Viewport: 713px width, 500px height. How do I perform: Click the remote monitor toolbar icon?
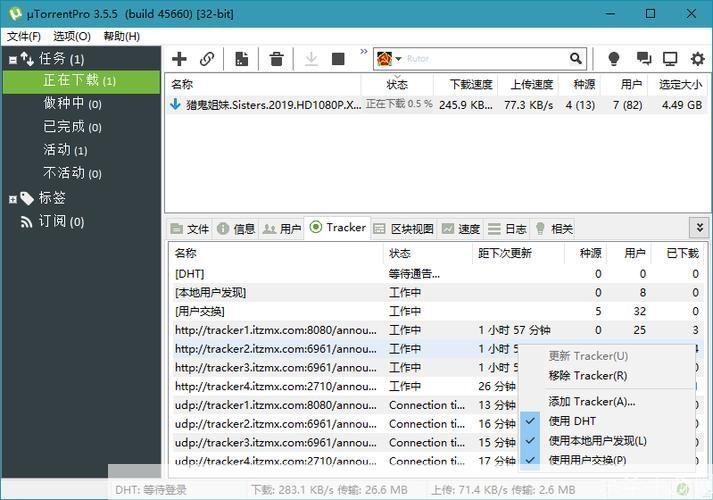click(670, 59)
